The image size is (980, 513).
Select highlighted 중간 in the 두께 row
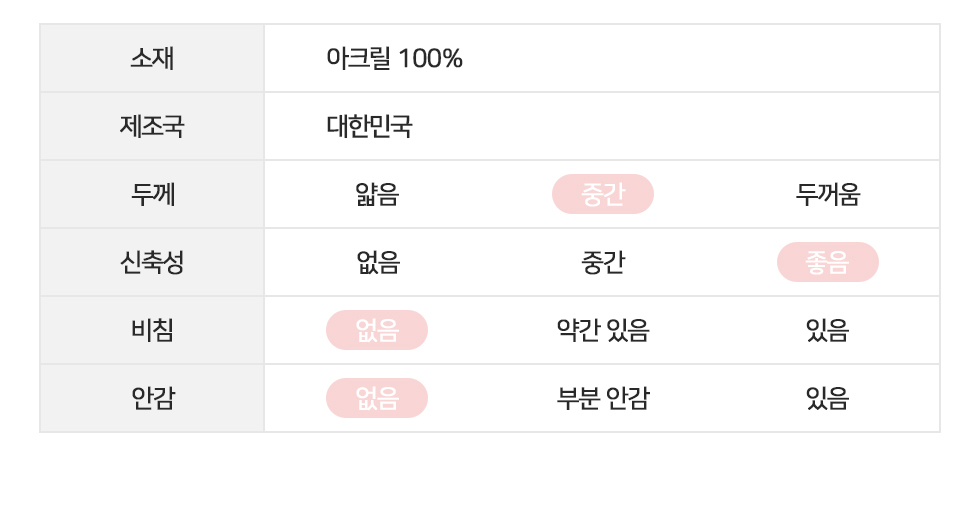603,195
